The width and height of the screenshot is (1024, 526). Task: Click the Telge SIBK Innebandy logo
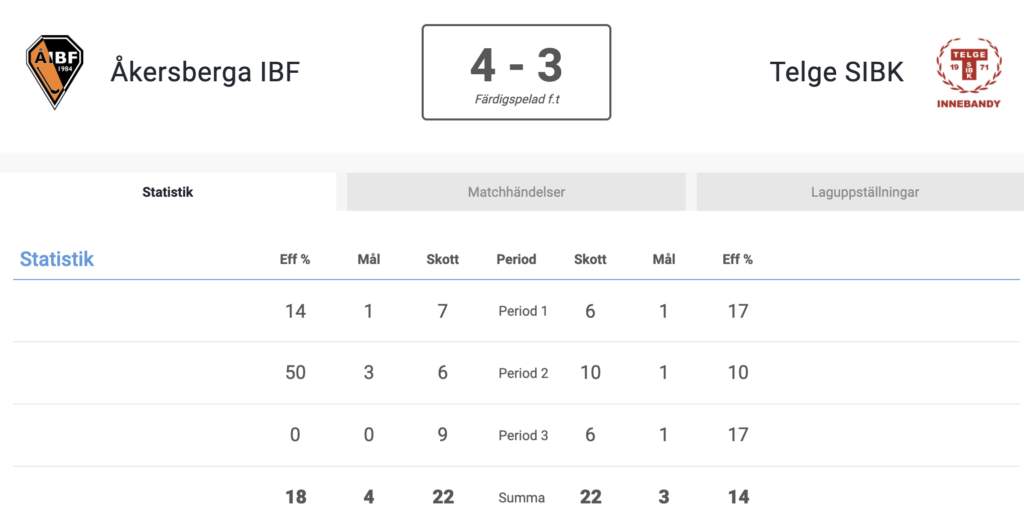coord(968,73)
